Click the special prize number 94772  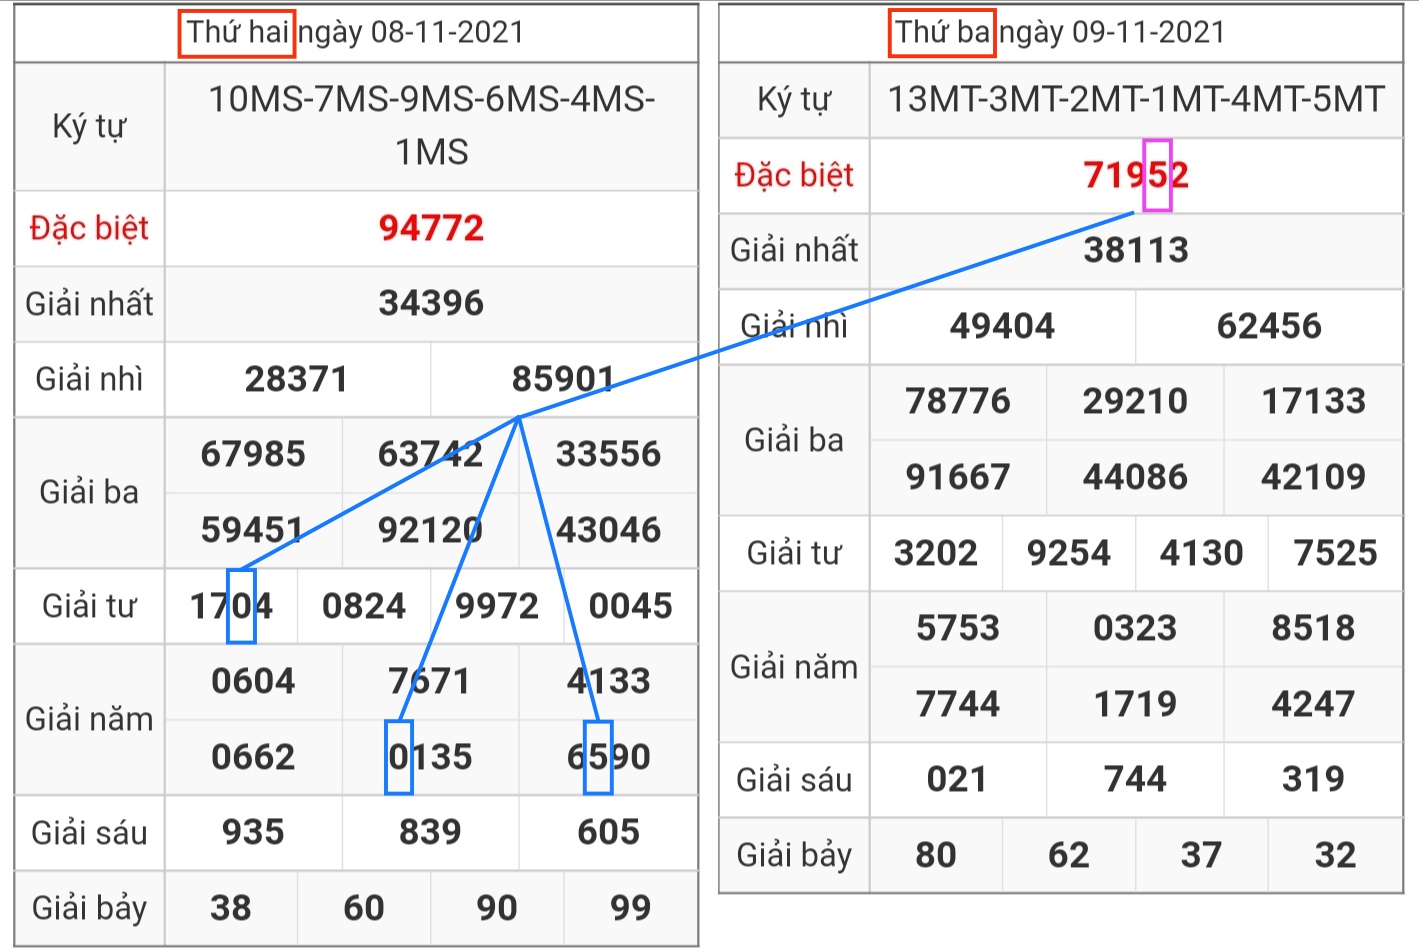click(x=432, y=228)
